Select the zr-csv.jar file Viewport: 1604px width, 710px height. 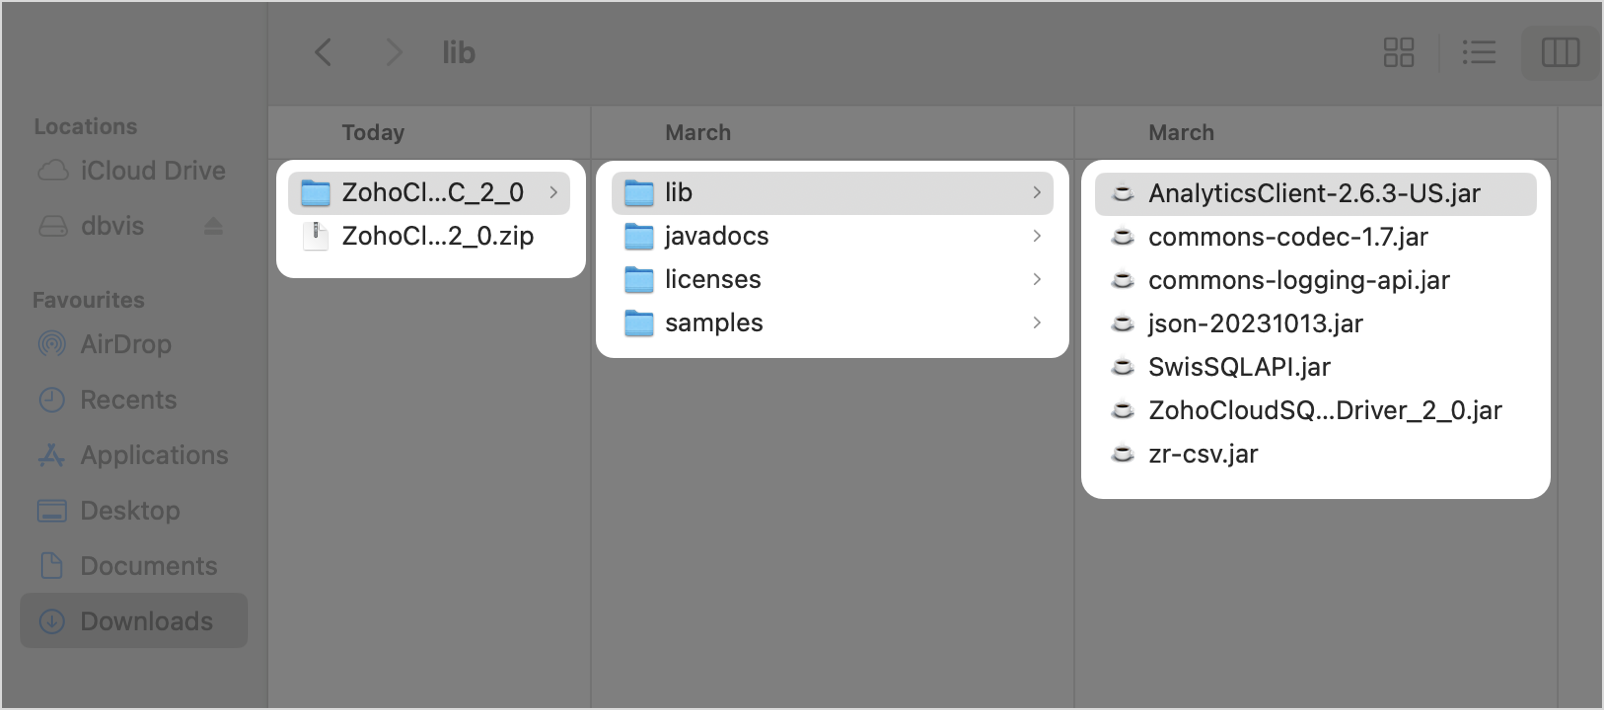pos(1202,454)
